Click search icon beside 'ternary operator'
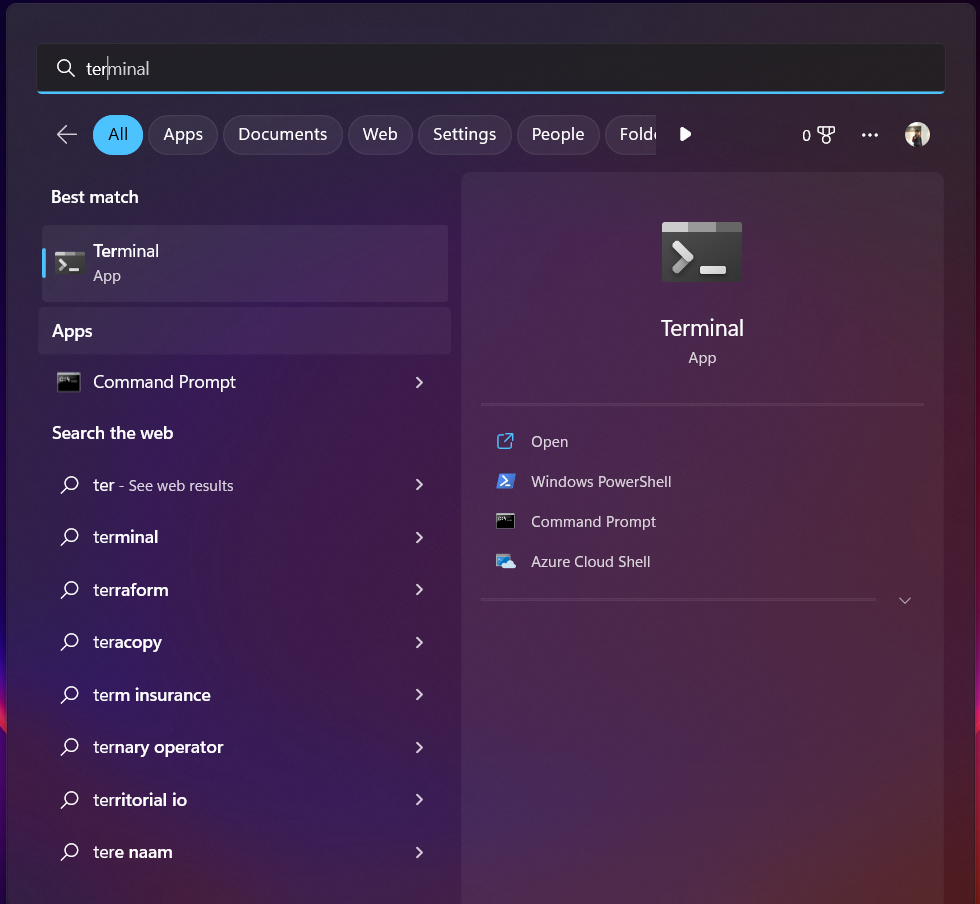980x904 pixels. [69, 747]
